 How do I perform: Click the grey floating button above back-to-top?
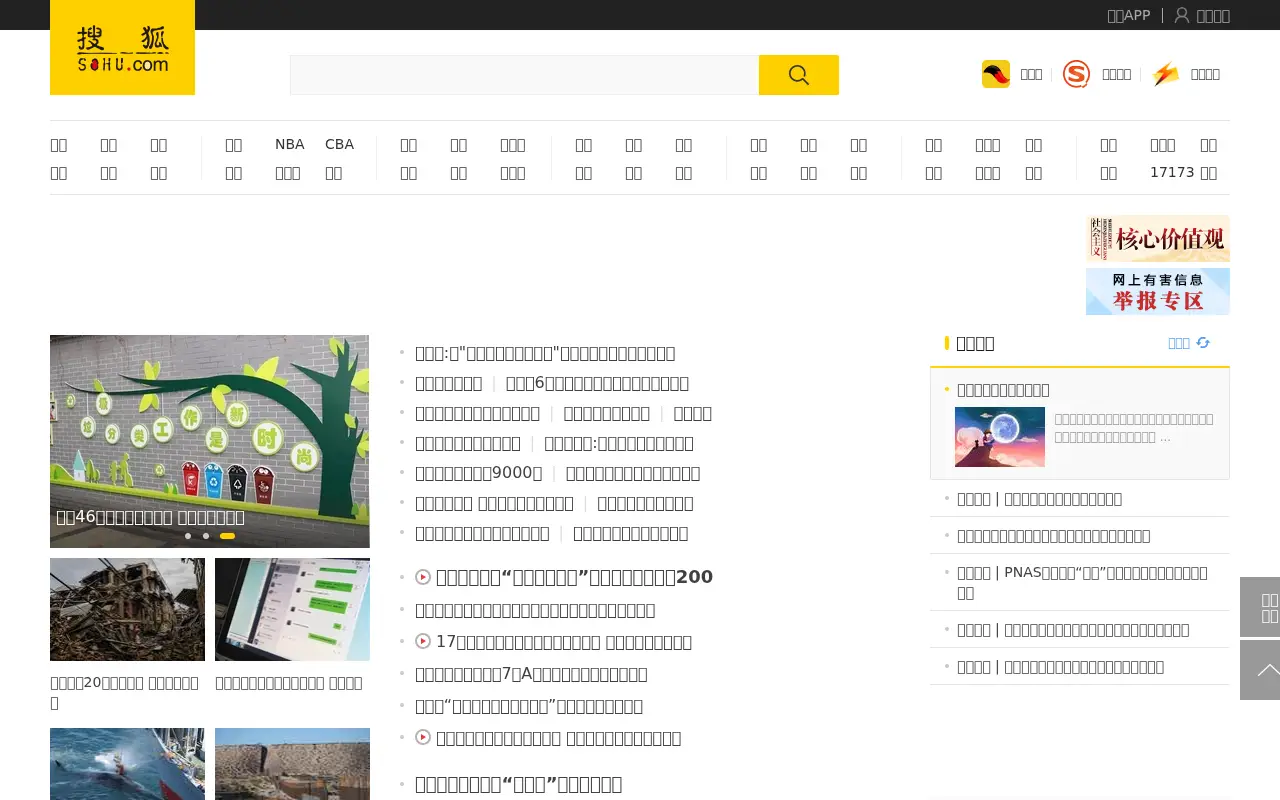[1260, 607]
